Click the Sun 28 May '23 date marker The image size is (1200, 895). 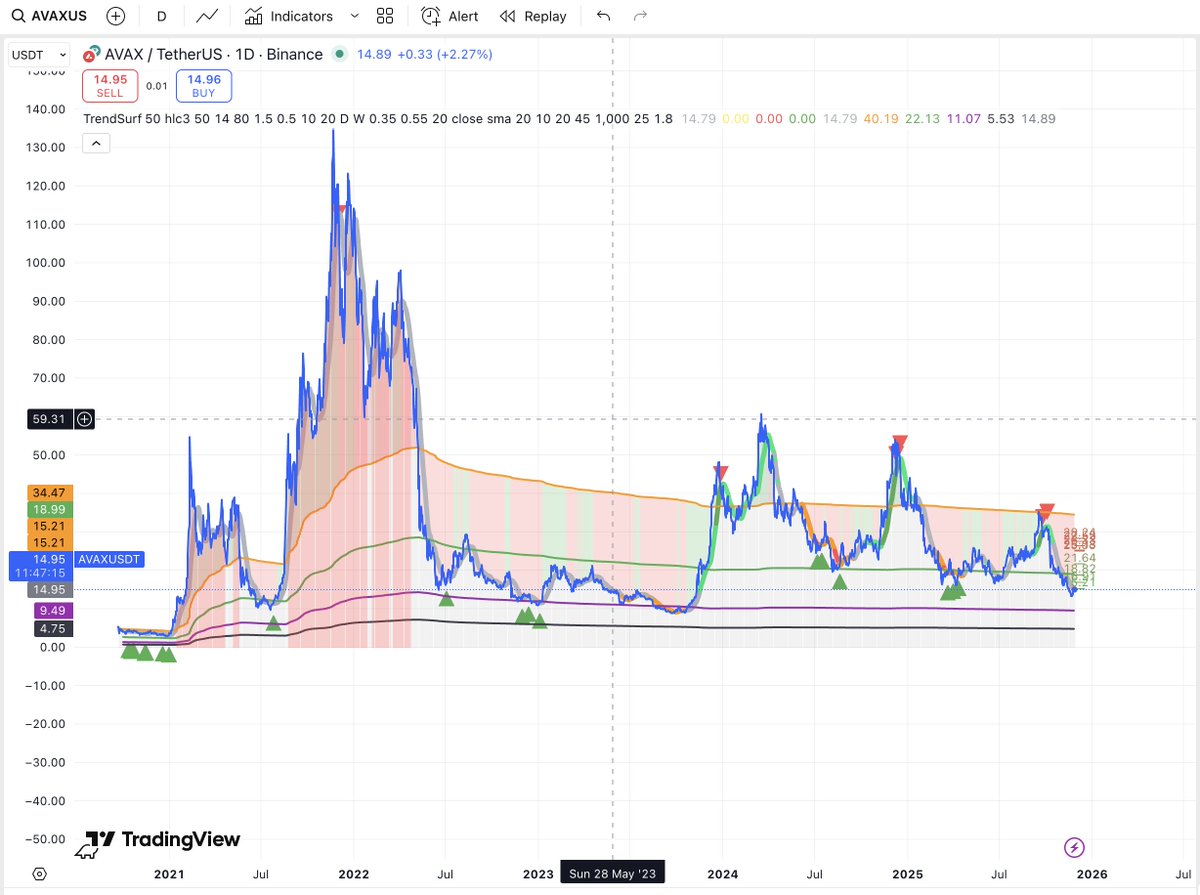(x=611, y=872)
